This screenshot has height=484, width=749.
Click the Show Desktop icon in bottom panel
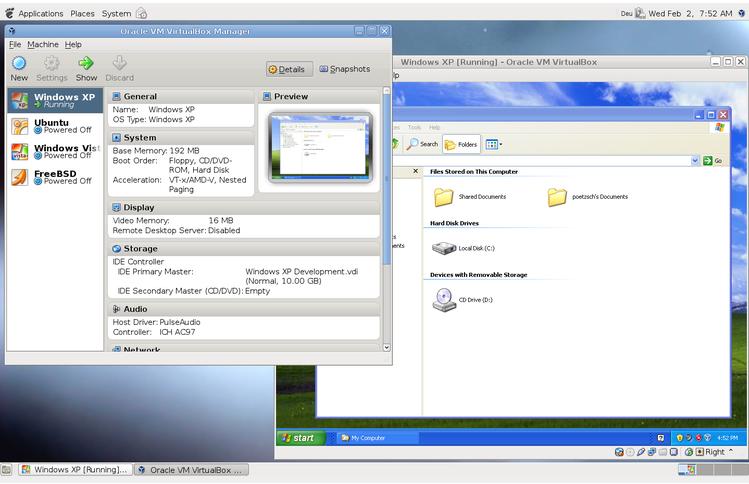(6, 470)
